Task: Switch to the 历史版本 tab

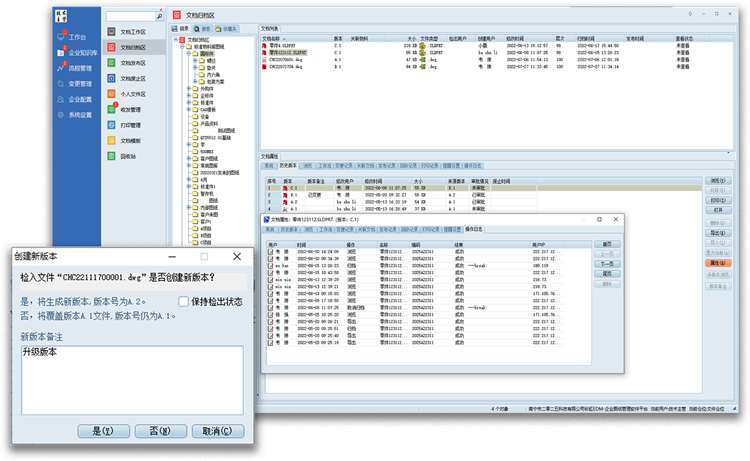Action: pos(288,165)
